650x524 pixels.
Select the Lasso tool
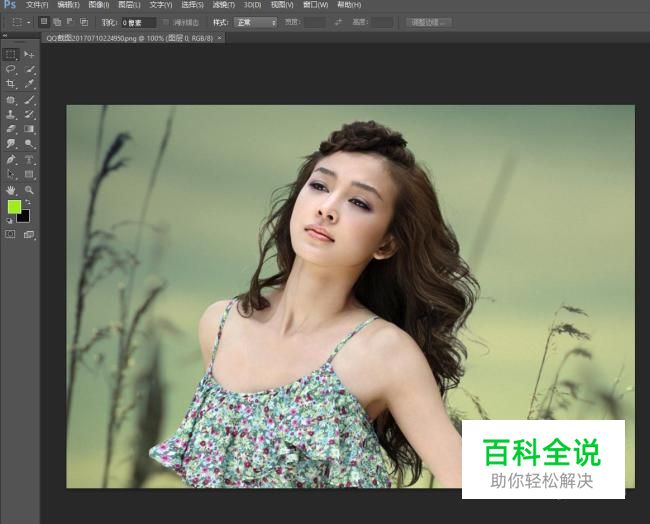point(10,69)
